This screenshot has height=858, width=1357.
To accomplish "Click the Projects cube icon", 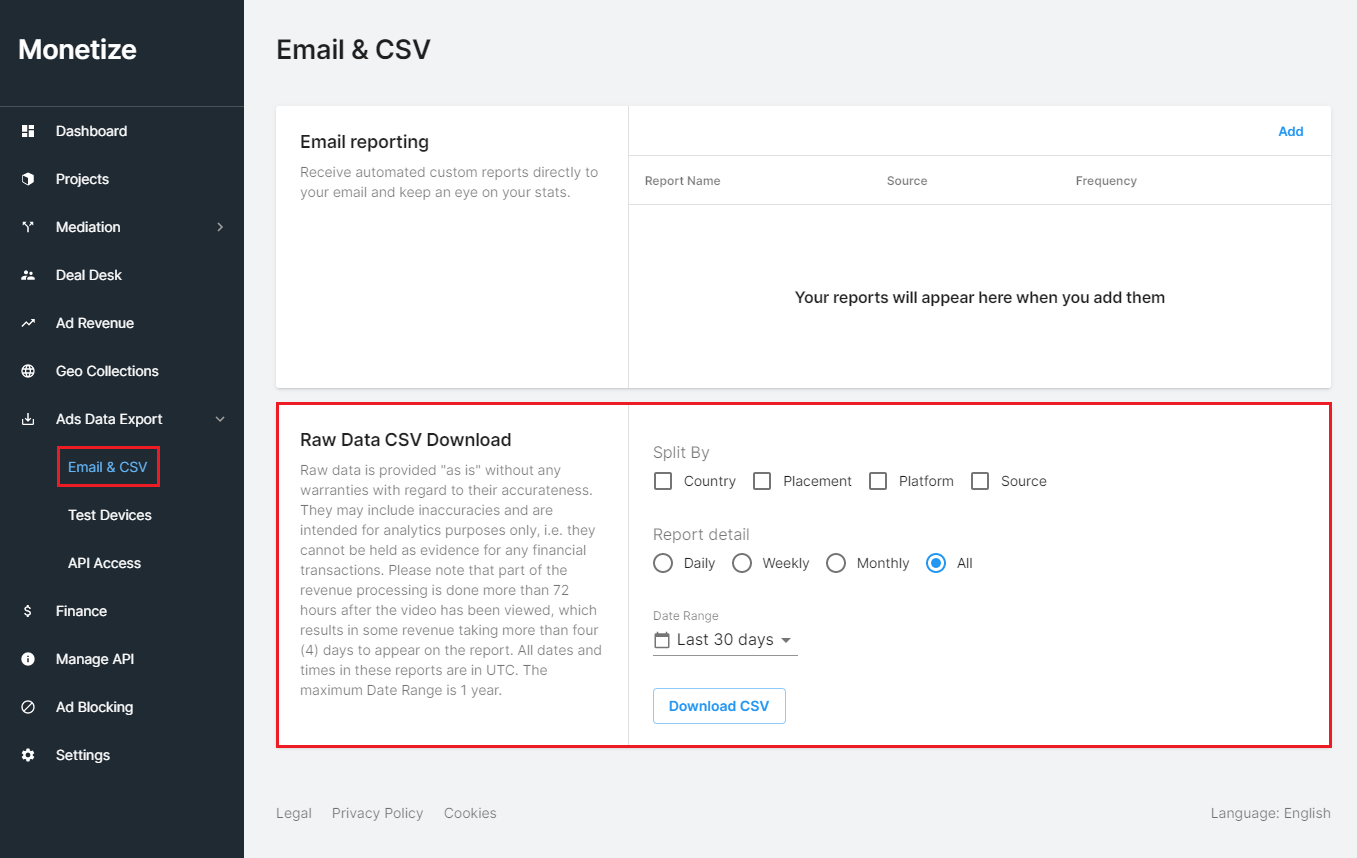I will 28,179.
